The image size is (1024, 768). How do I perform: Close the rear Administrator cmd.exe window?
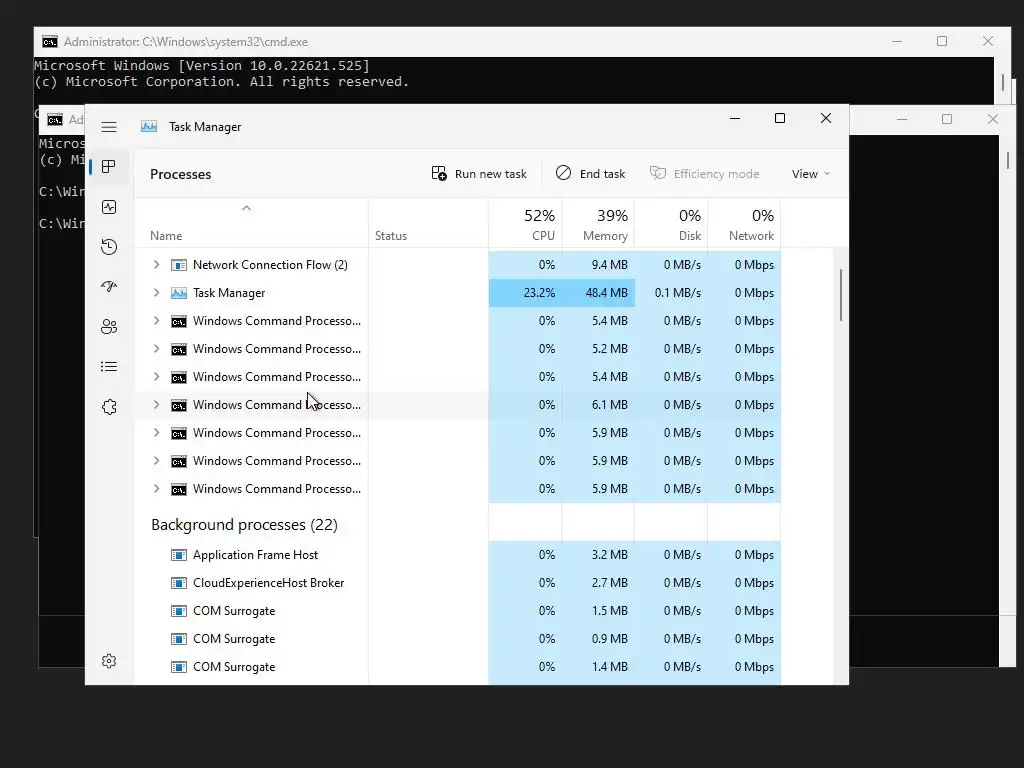coord(988,41)
